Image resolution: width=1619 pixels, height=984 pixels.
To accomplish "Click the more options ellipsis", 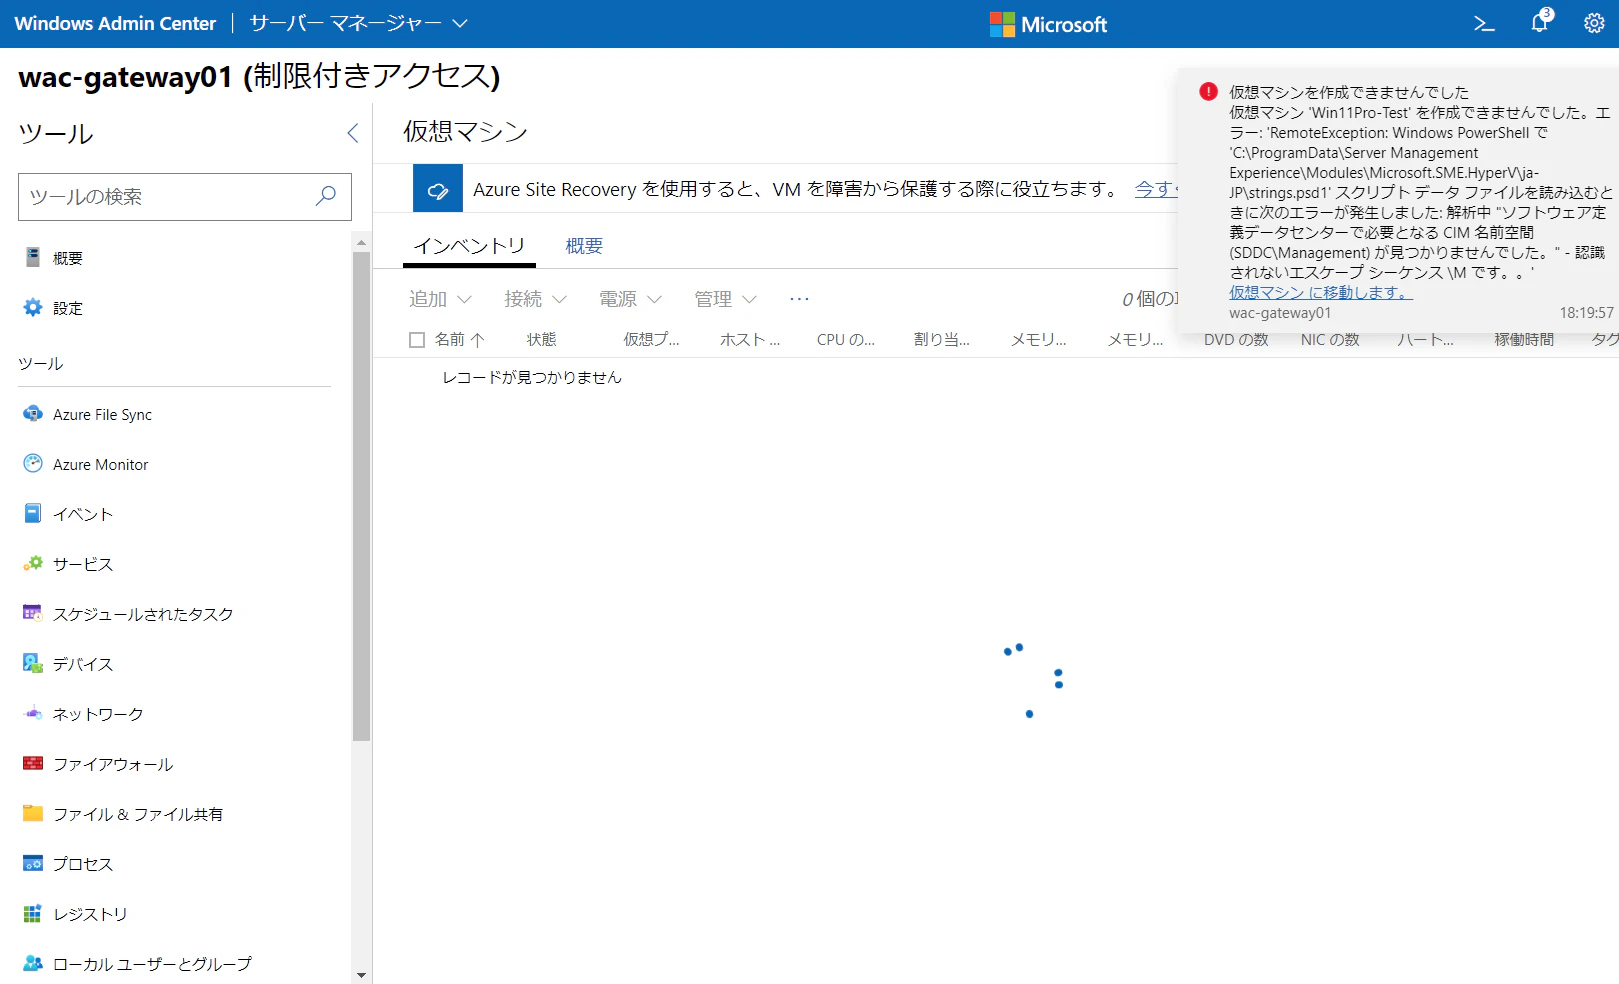I will pos(799,299).
